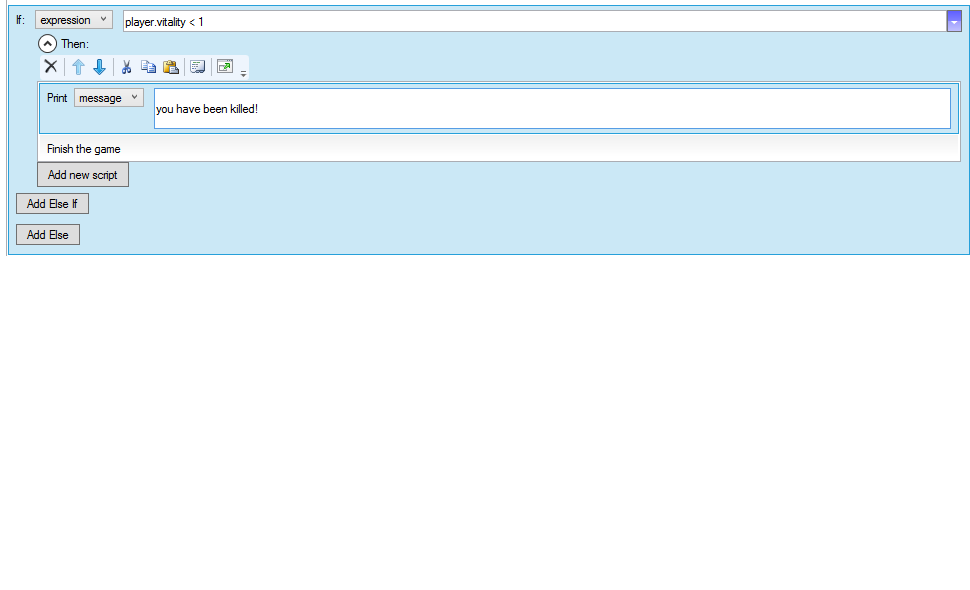Screen dimensions: 970x590
Task: Delete the selected script with the X icon
Action: [50, 67]
